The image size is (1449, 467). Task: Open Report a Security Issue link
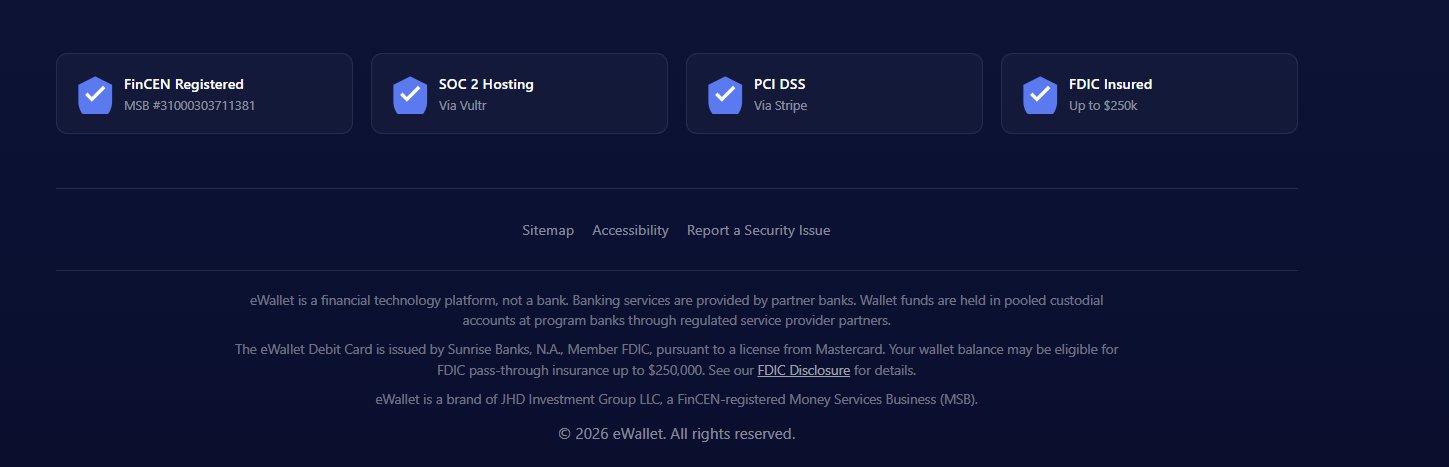[758, 230]
